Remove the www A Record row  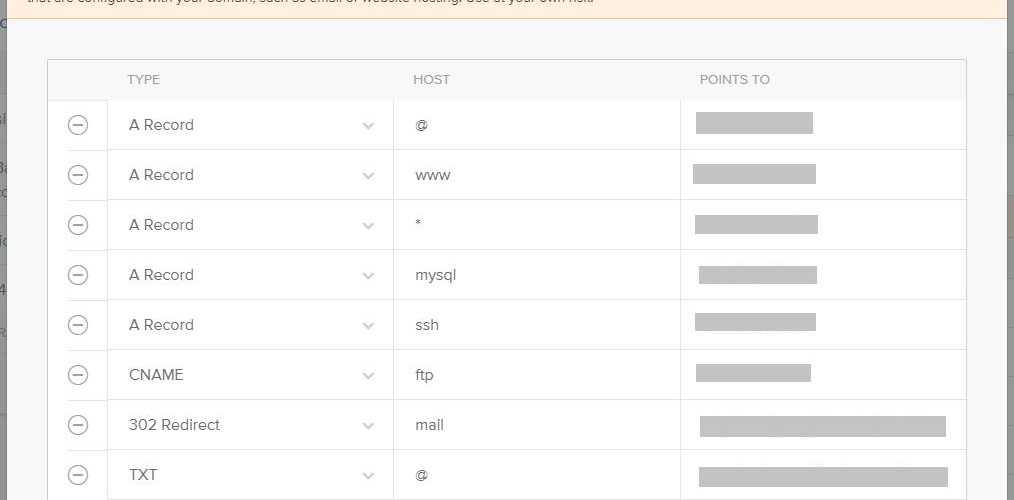pos(78,175)
